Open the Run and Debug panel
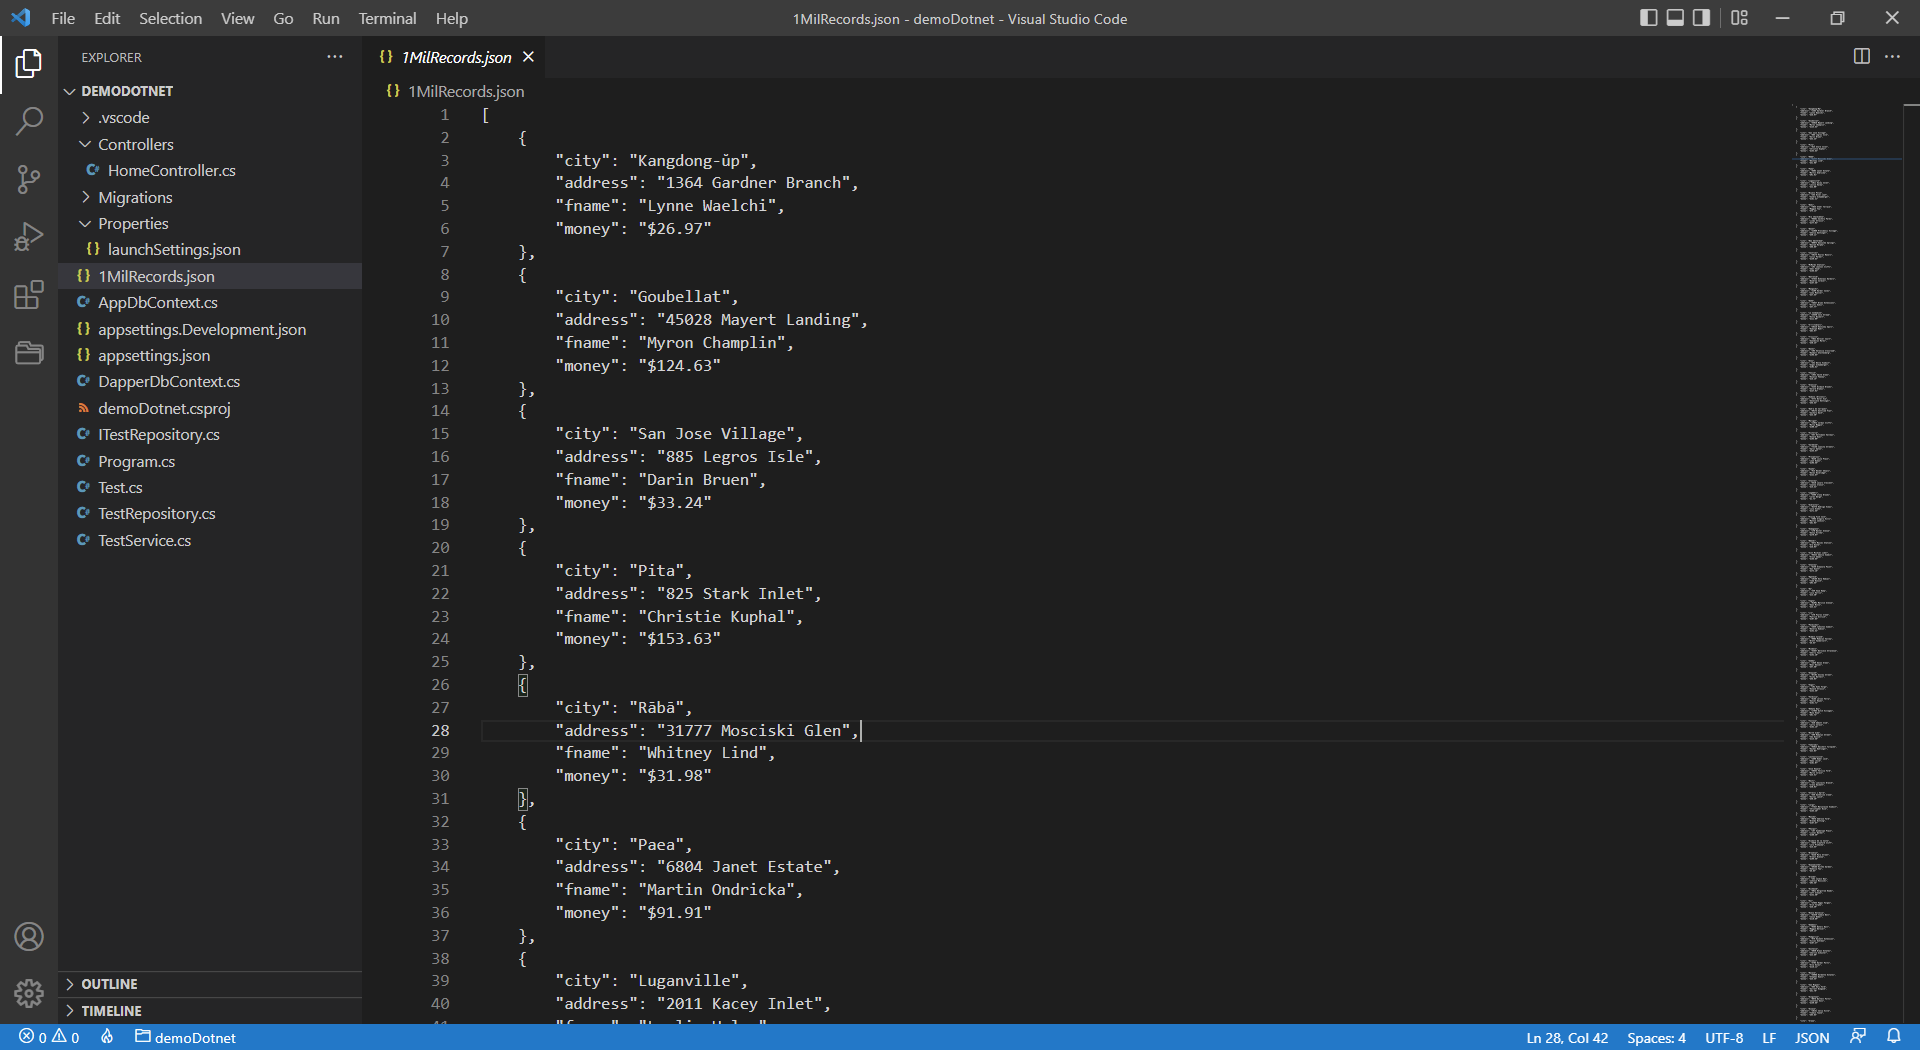This screenshot has height=1050, width=1920. (x=29, y=236)
